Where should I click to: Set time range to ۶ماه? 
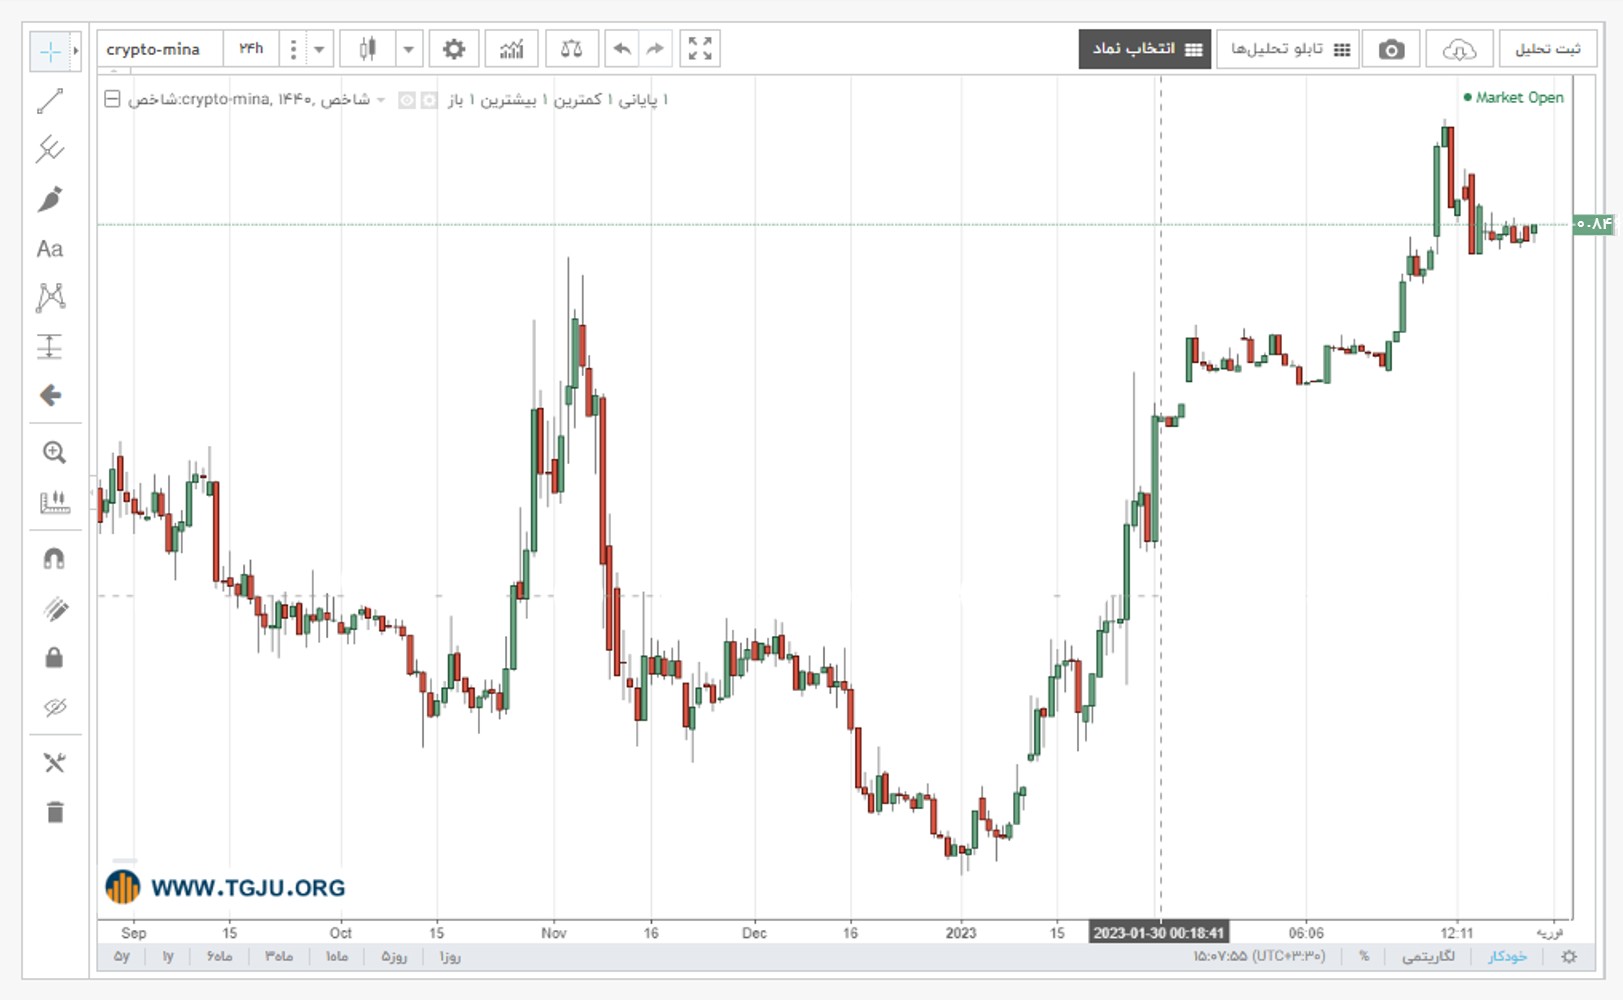[219, 956]
